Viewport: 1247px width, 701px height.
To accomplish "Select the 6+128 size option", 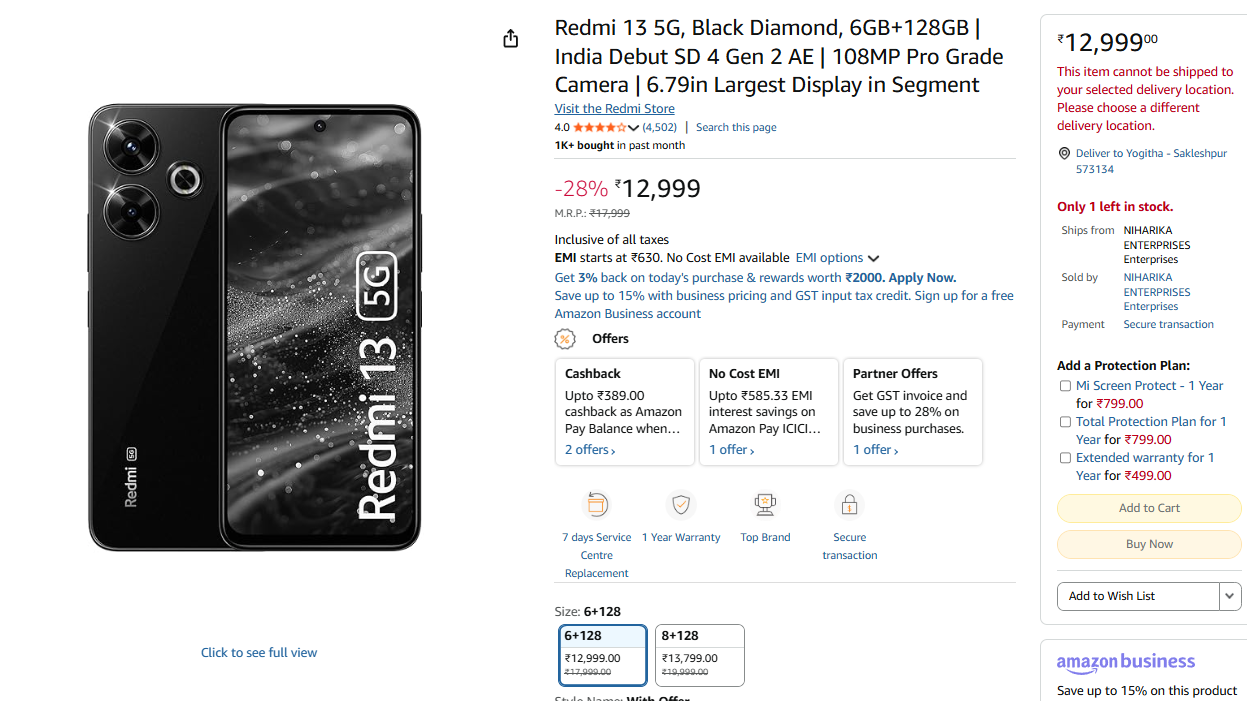I will tap(603, 656).
